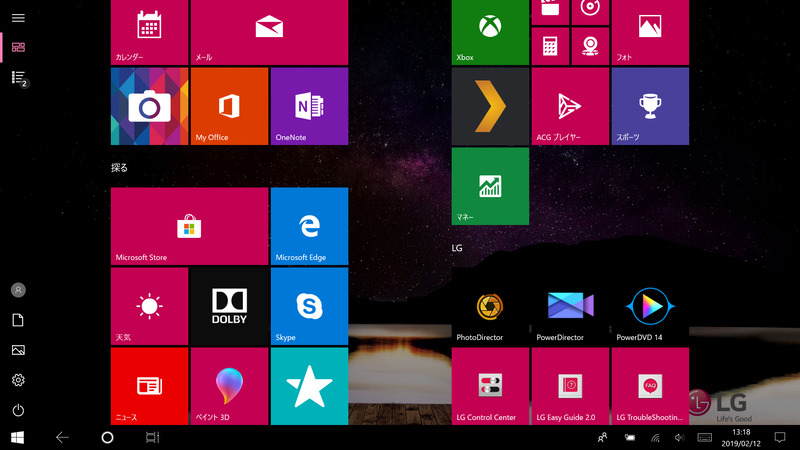
Task: Launch the Skype tile
Action: (310, 306)
